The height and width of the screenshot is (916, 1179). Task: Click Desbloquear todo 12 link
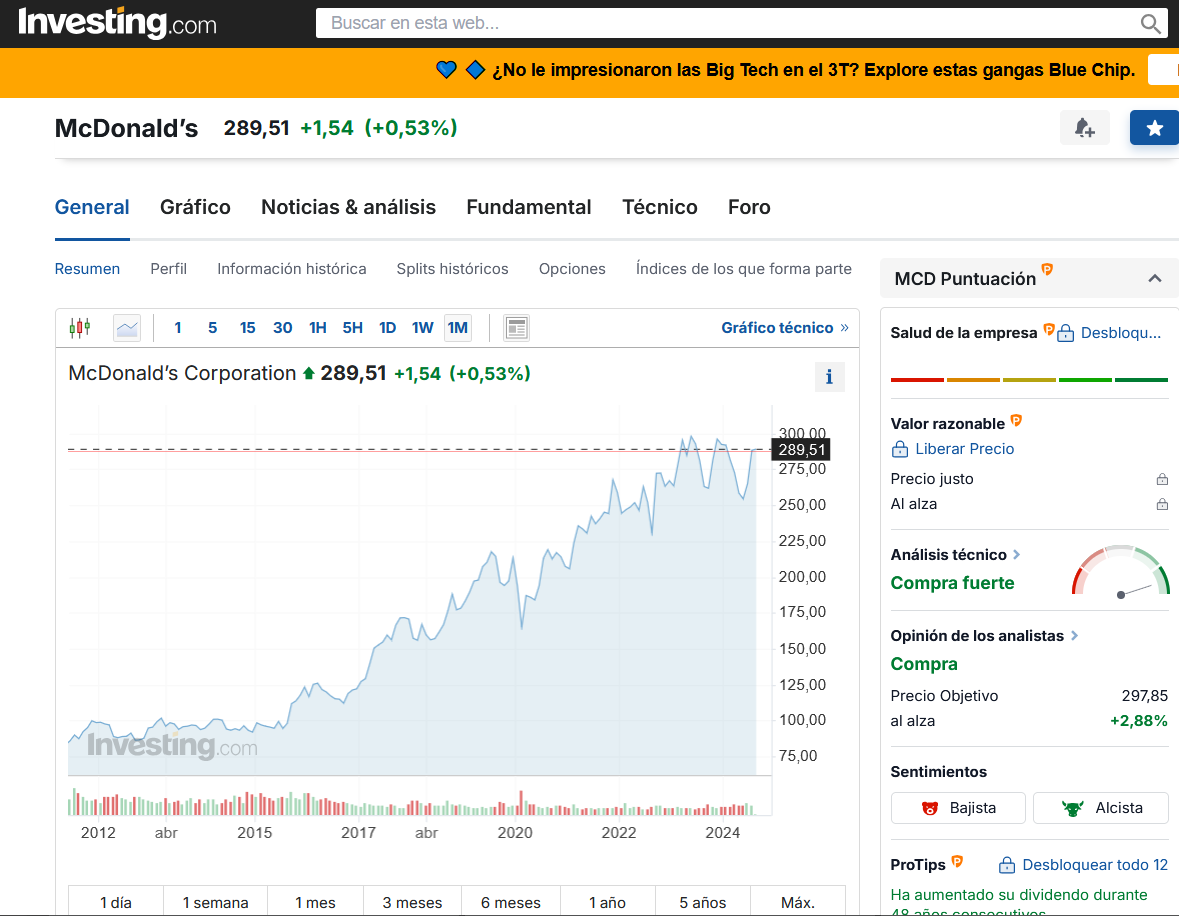(1096, 866)
